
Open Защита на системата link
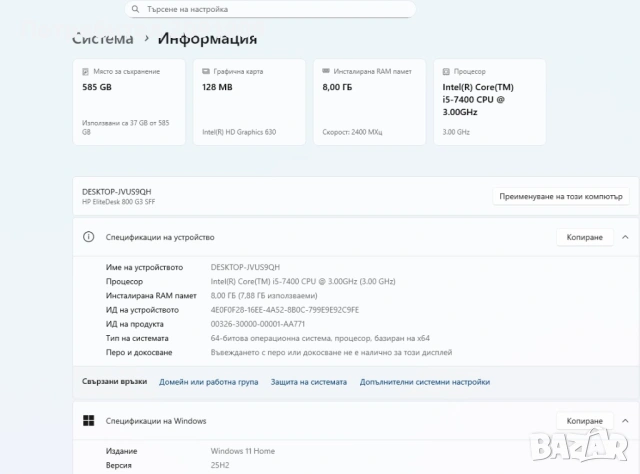click(x=309, y=382)
